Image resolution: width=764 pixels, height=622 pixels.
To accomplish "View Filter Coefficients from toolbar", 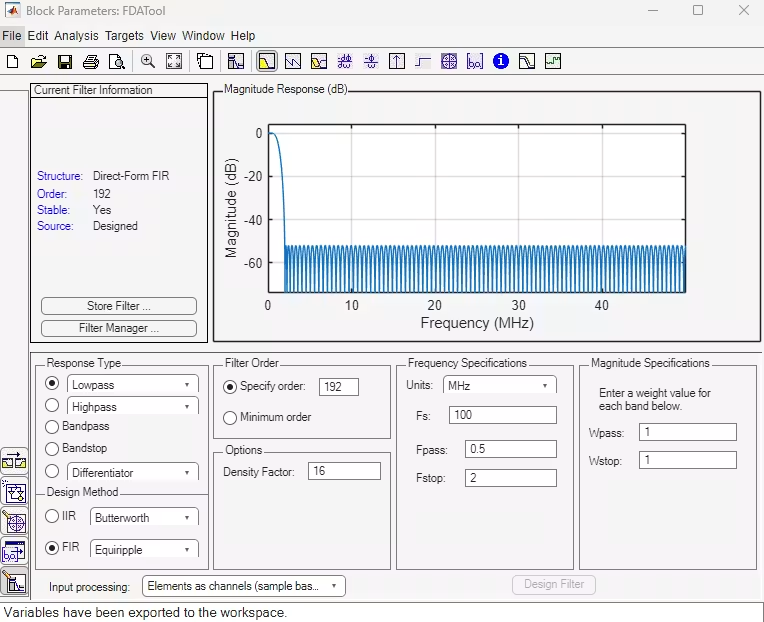I will (475, 61).
